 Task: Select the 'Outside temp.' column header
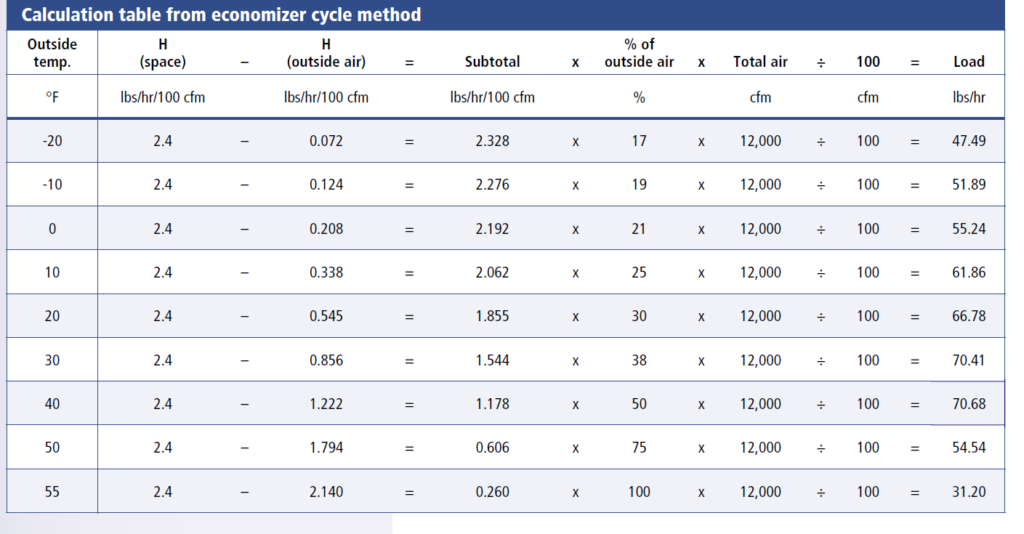pos(52,53)
